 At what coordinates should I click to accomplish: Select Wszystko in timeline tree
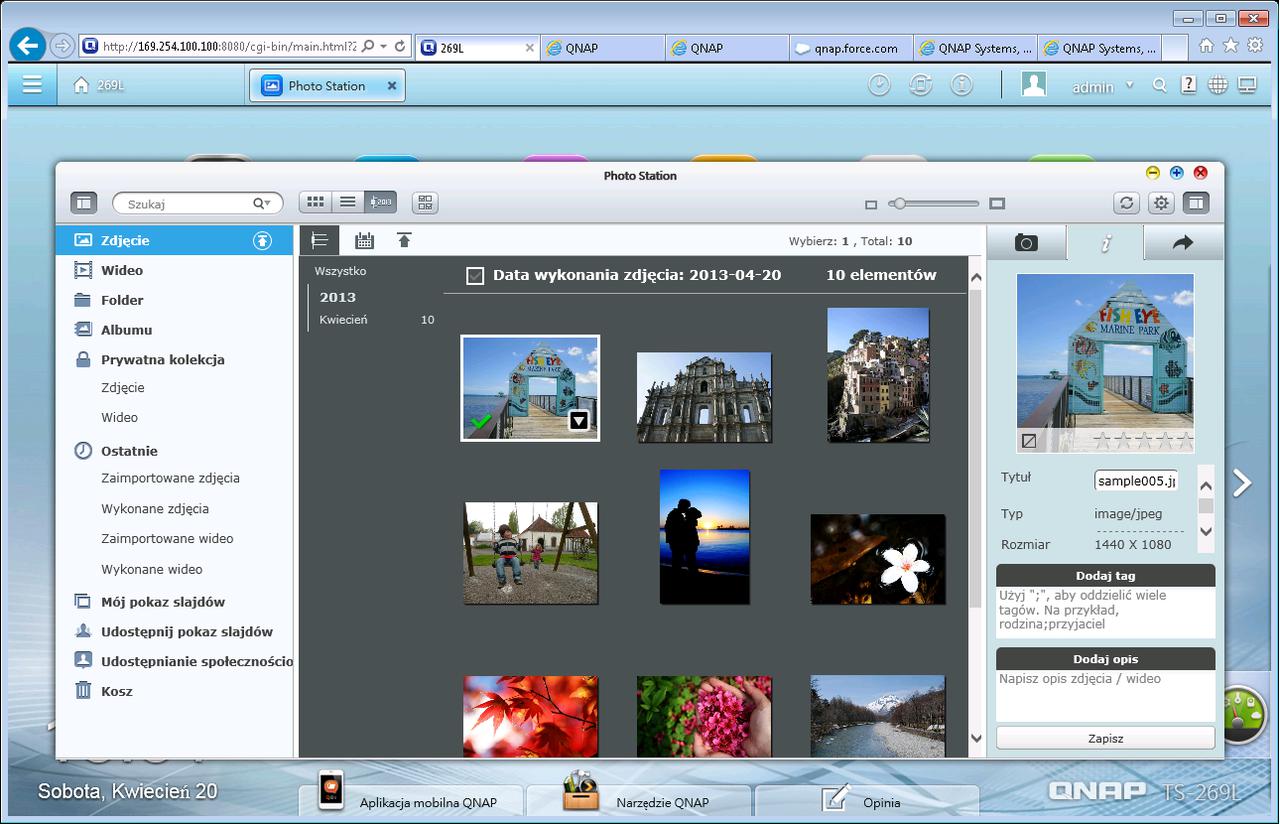pyautogui.click(x=340, y=271)
